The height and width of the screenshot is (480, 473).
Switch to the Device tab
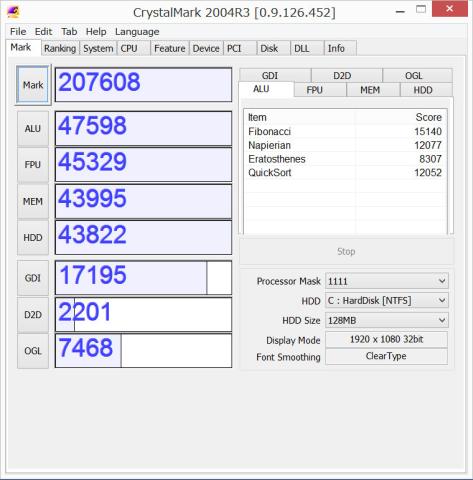click(206, 48)
